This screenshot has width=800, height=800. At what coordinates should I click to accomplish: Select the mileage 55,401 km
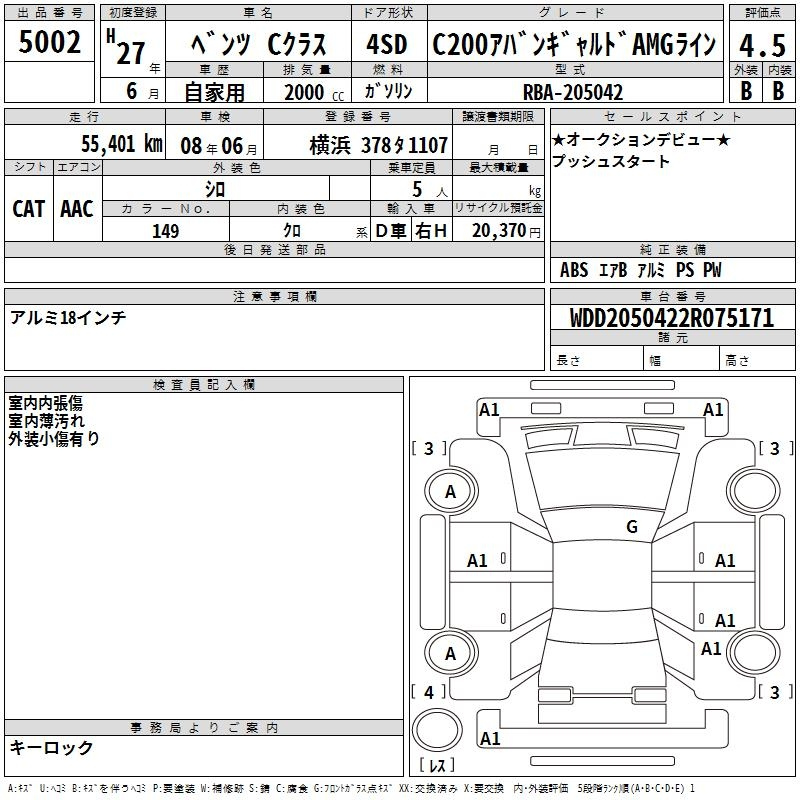click(122, 143)
